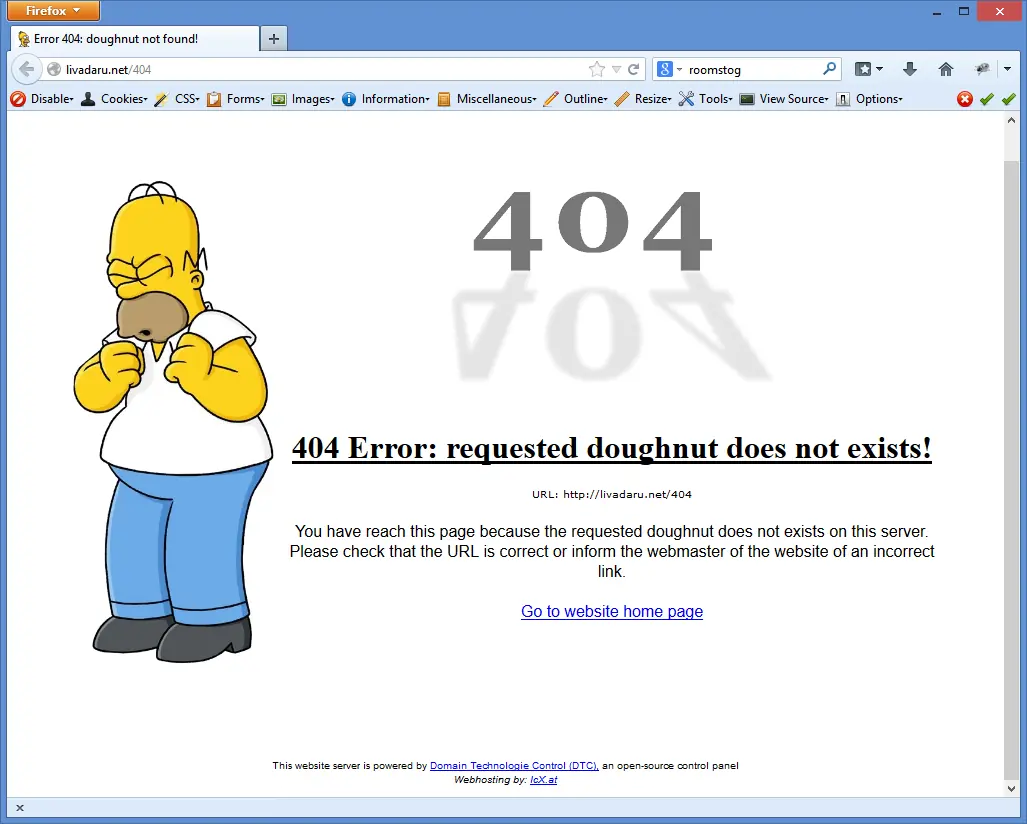Open the Forms menu
1027x824 pixels.
coord(236,99)
